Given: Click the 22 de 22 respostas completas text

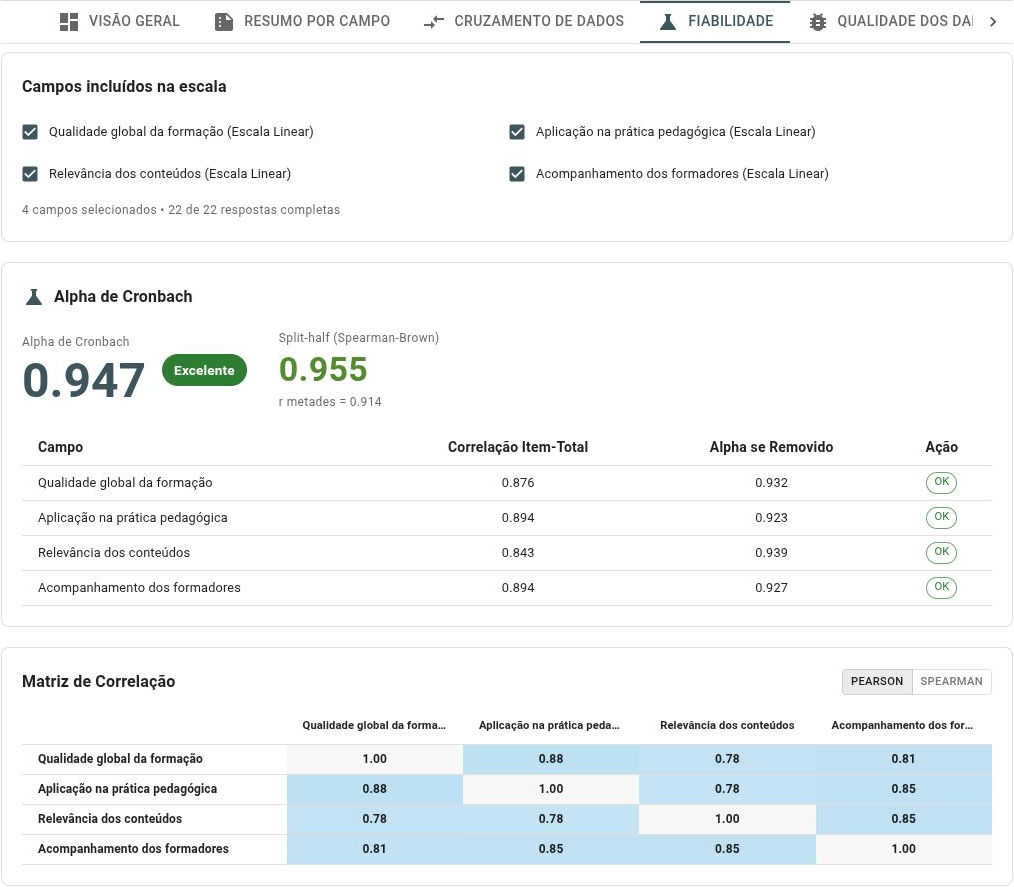Looking at the screenshot, I should 254,210.
